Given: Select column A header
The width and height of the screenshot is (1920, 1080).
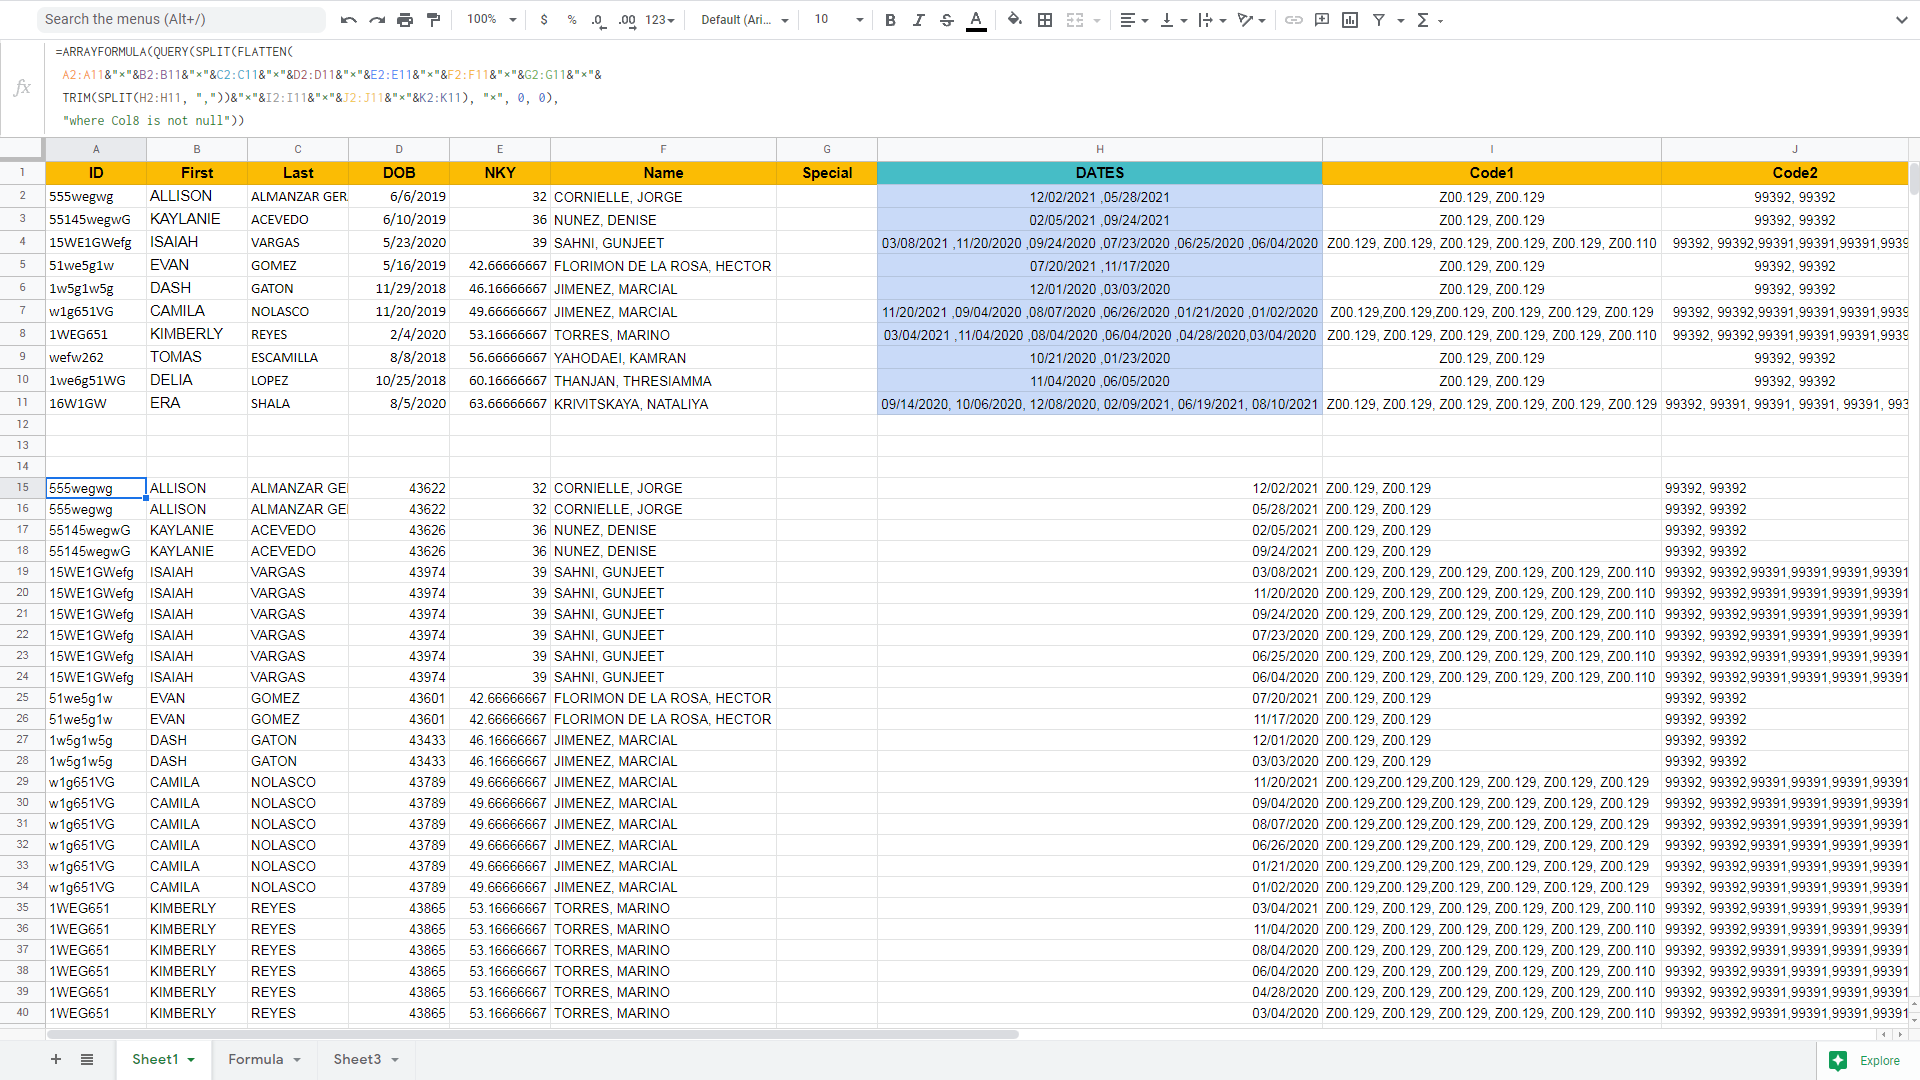Looking at the screenshot, I should [x=96, y=149].
